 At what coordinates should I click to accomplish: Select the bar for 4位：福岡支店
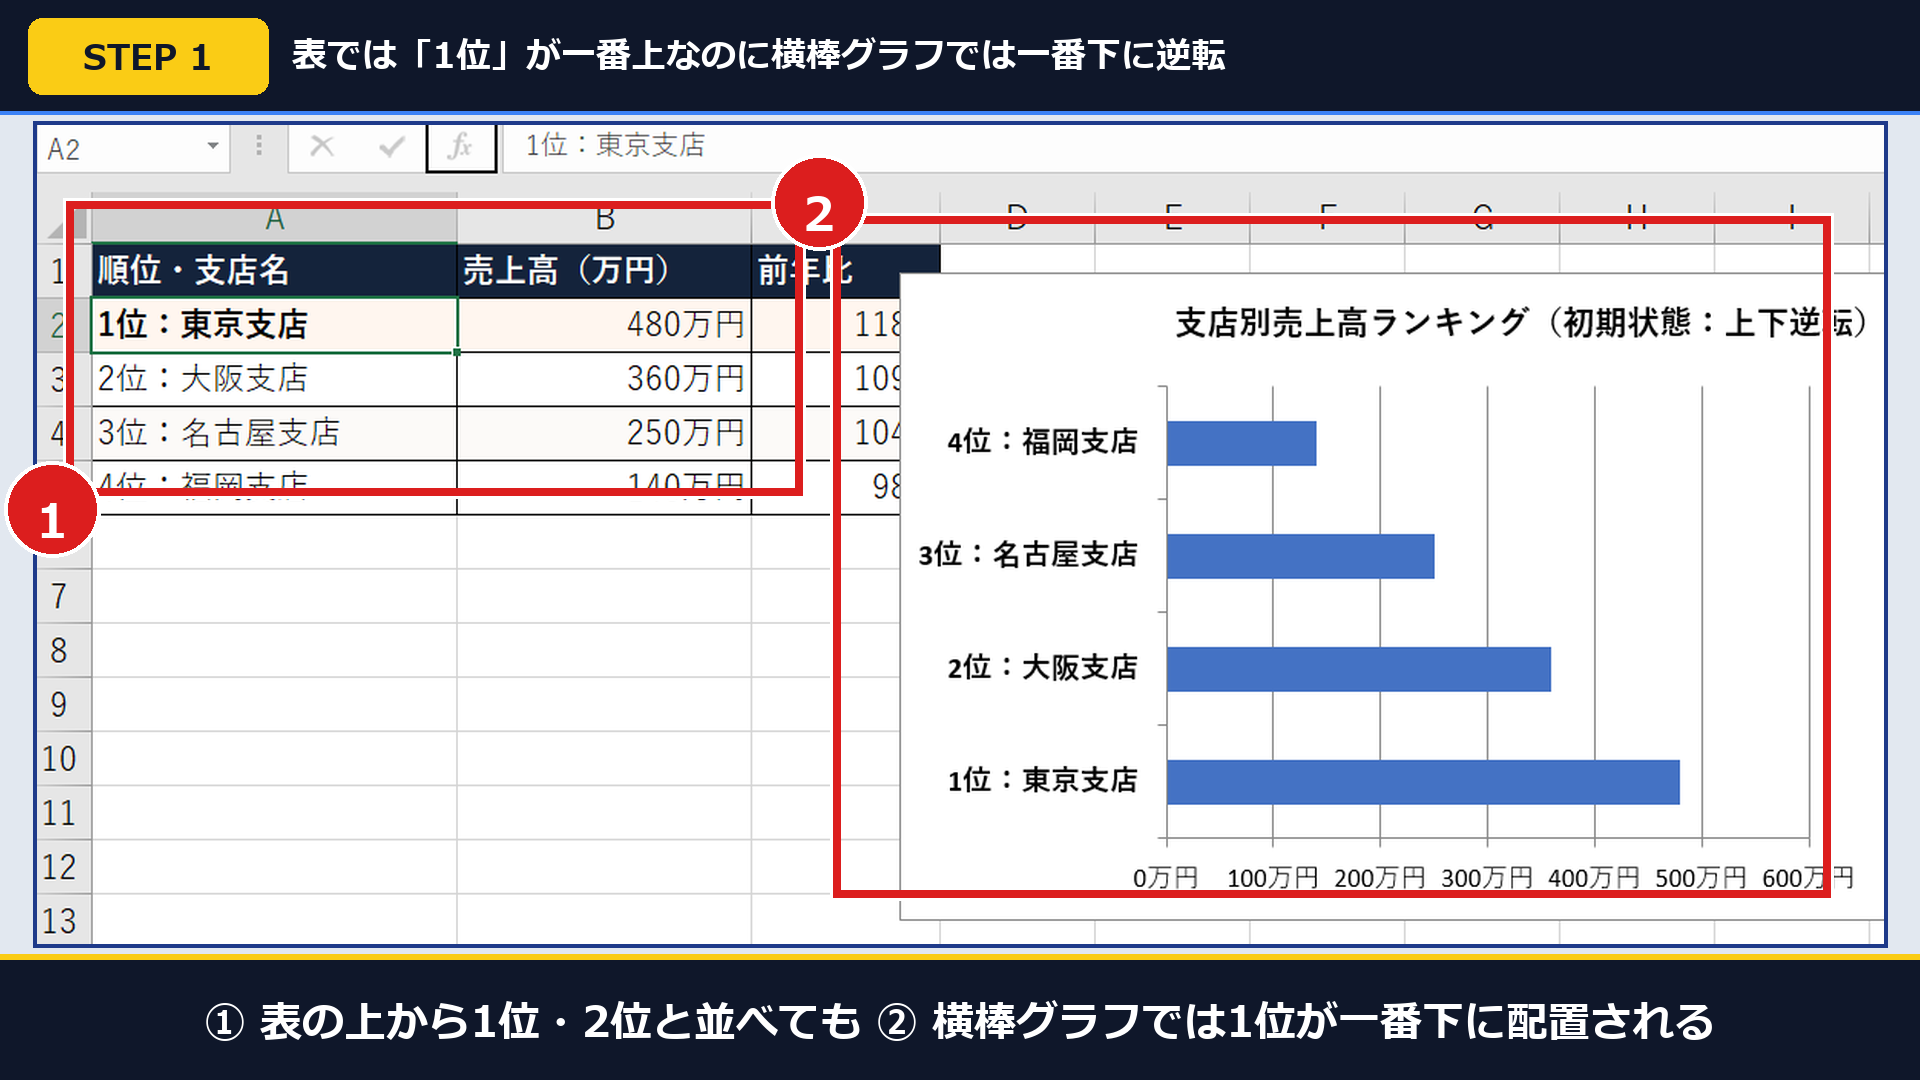coord(1241,443)
